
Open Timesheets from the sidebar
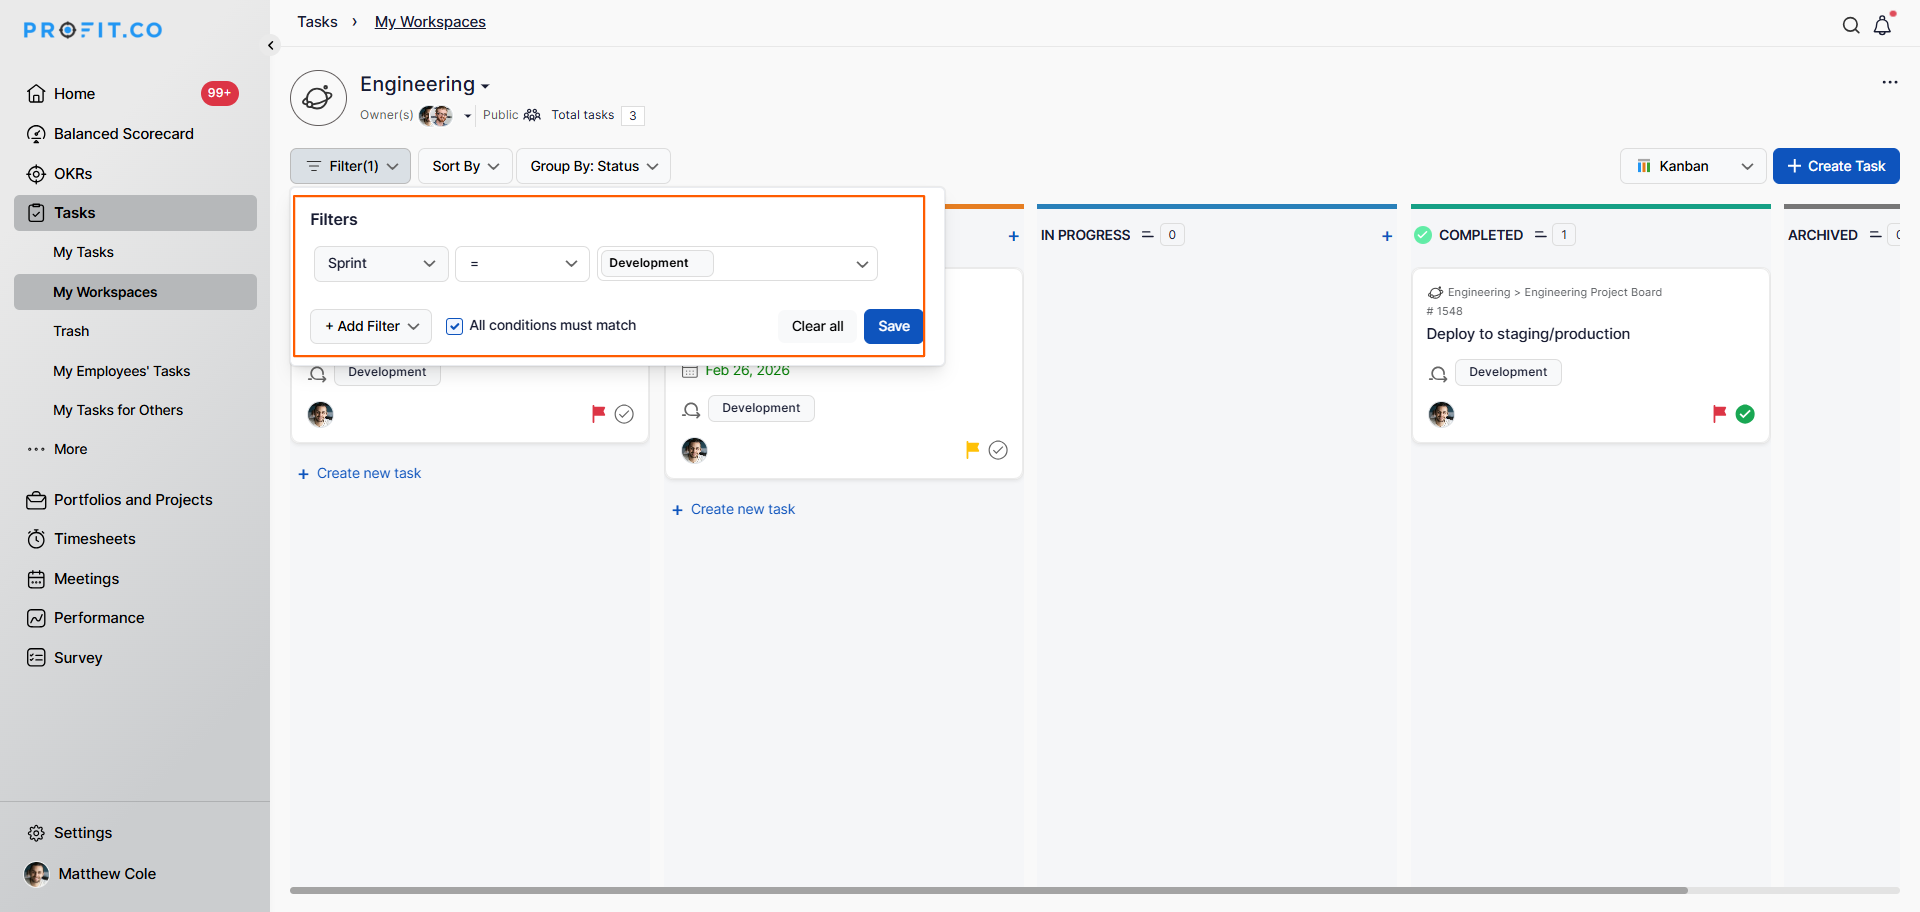(94, 539)
